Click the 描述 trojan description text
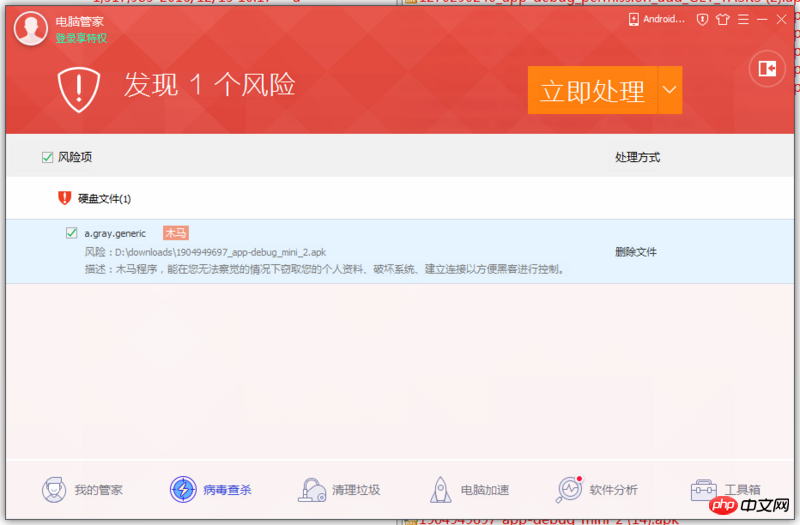 tap(326, 269)
